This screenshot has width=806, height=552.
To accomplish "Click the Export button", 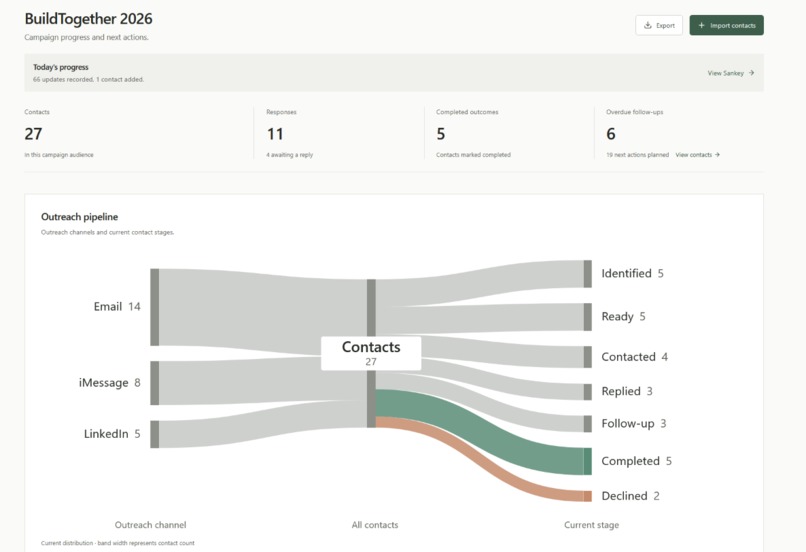I will [x=659, y=25].
